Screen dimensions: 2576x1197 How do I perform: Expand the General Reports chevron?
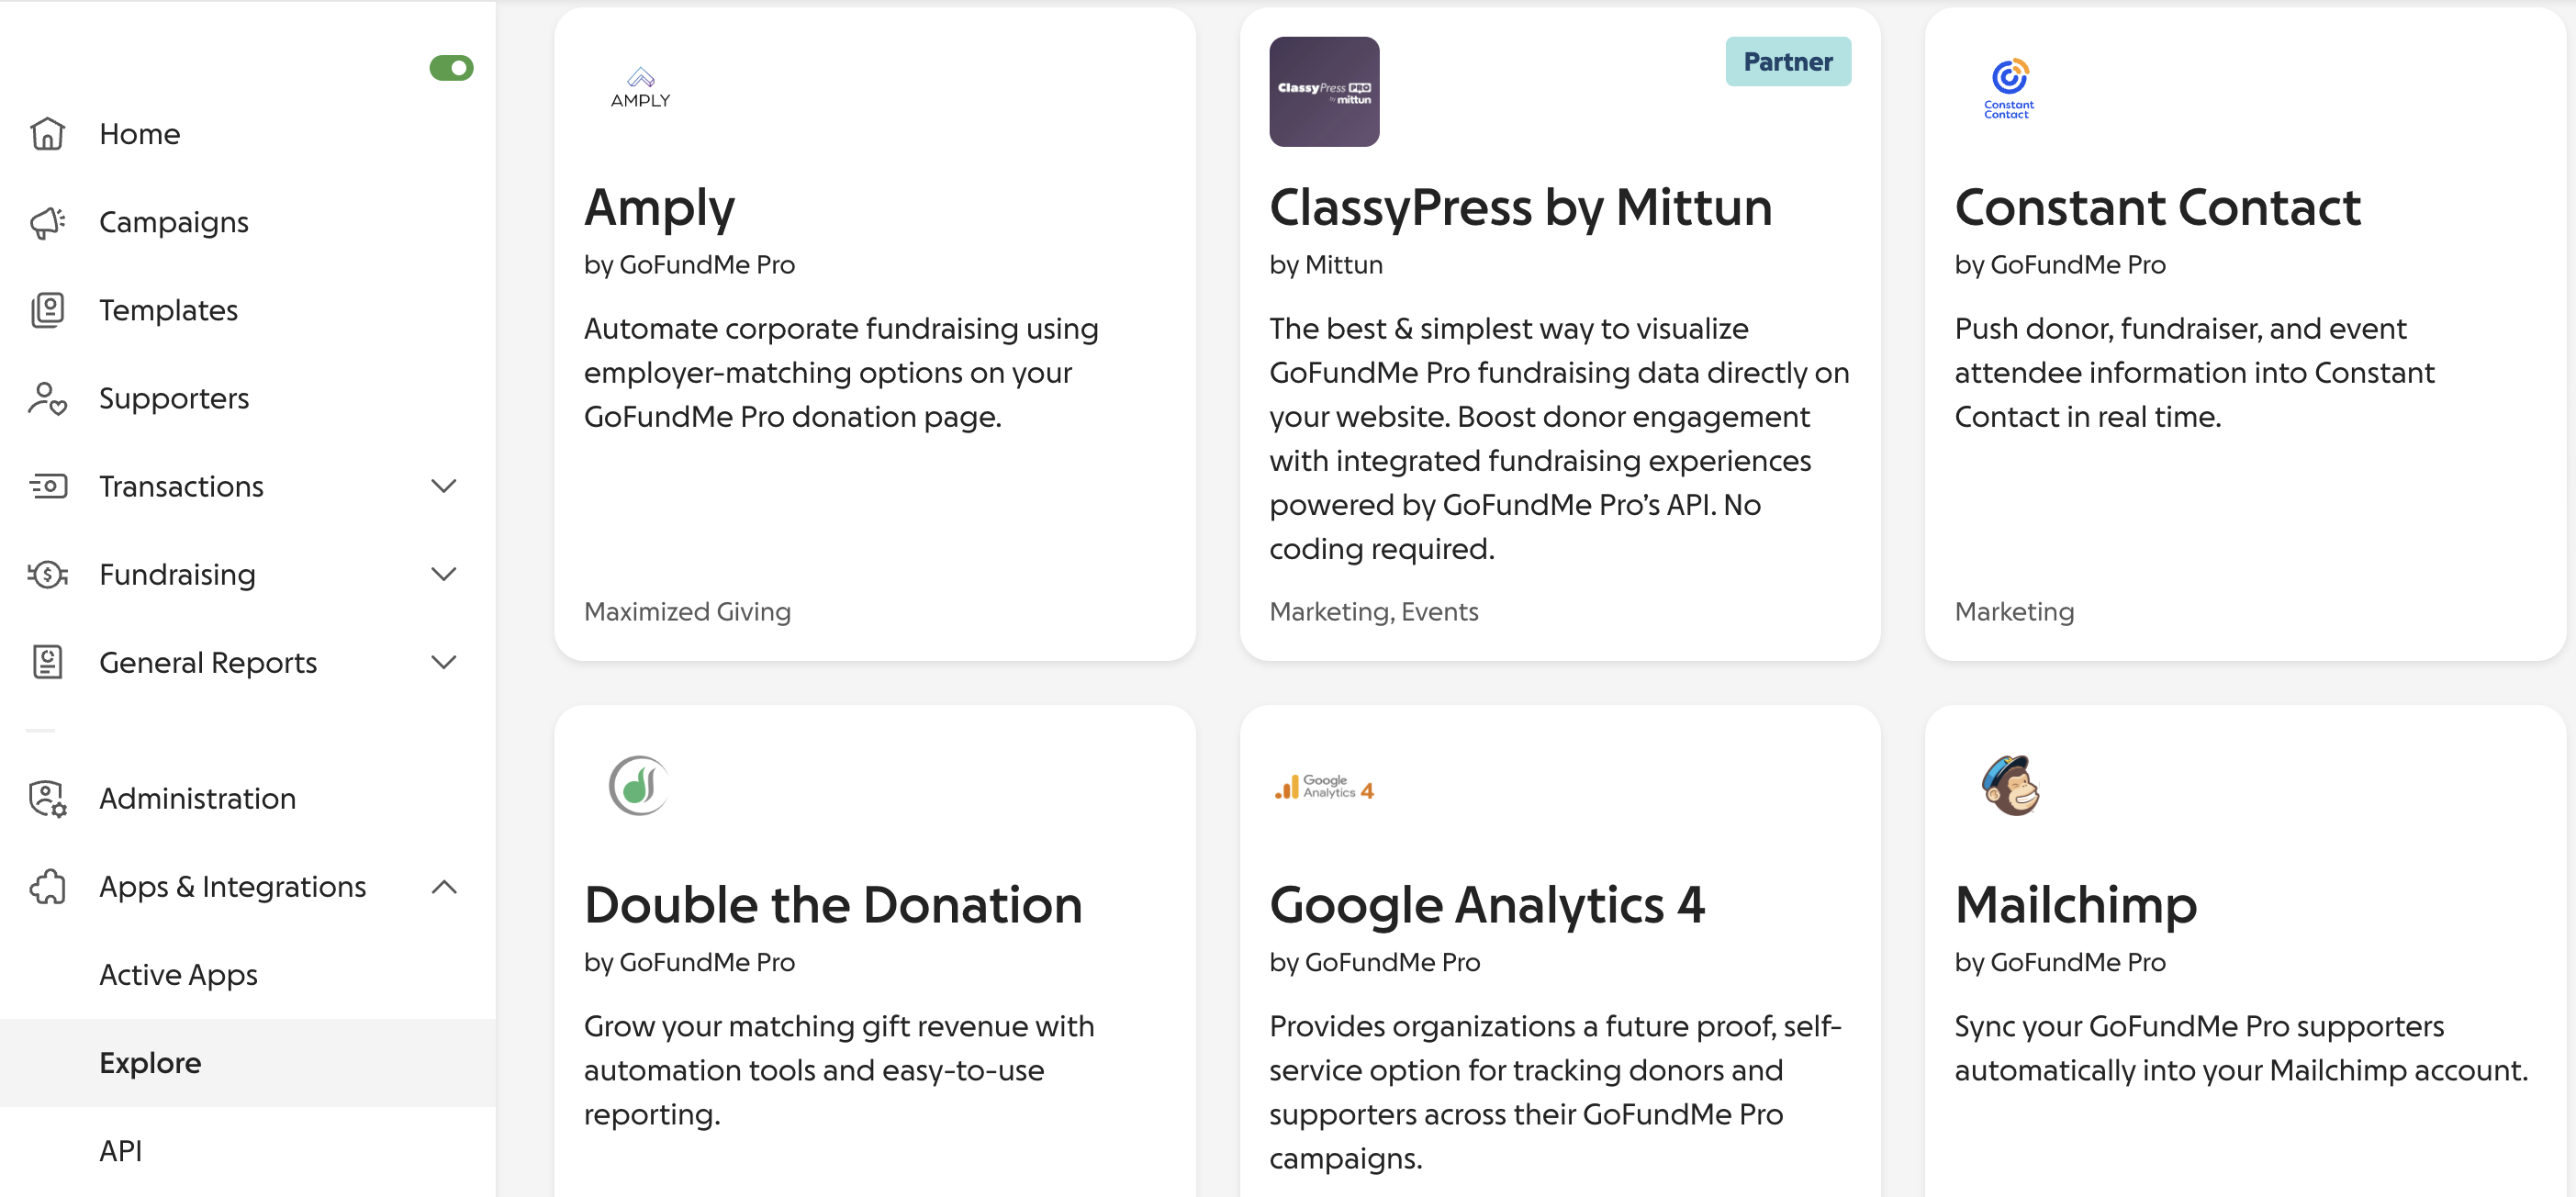[443, 662]
